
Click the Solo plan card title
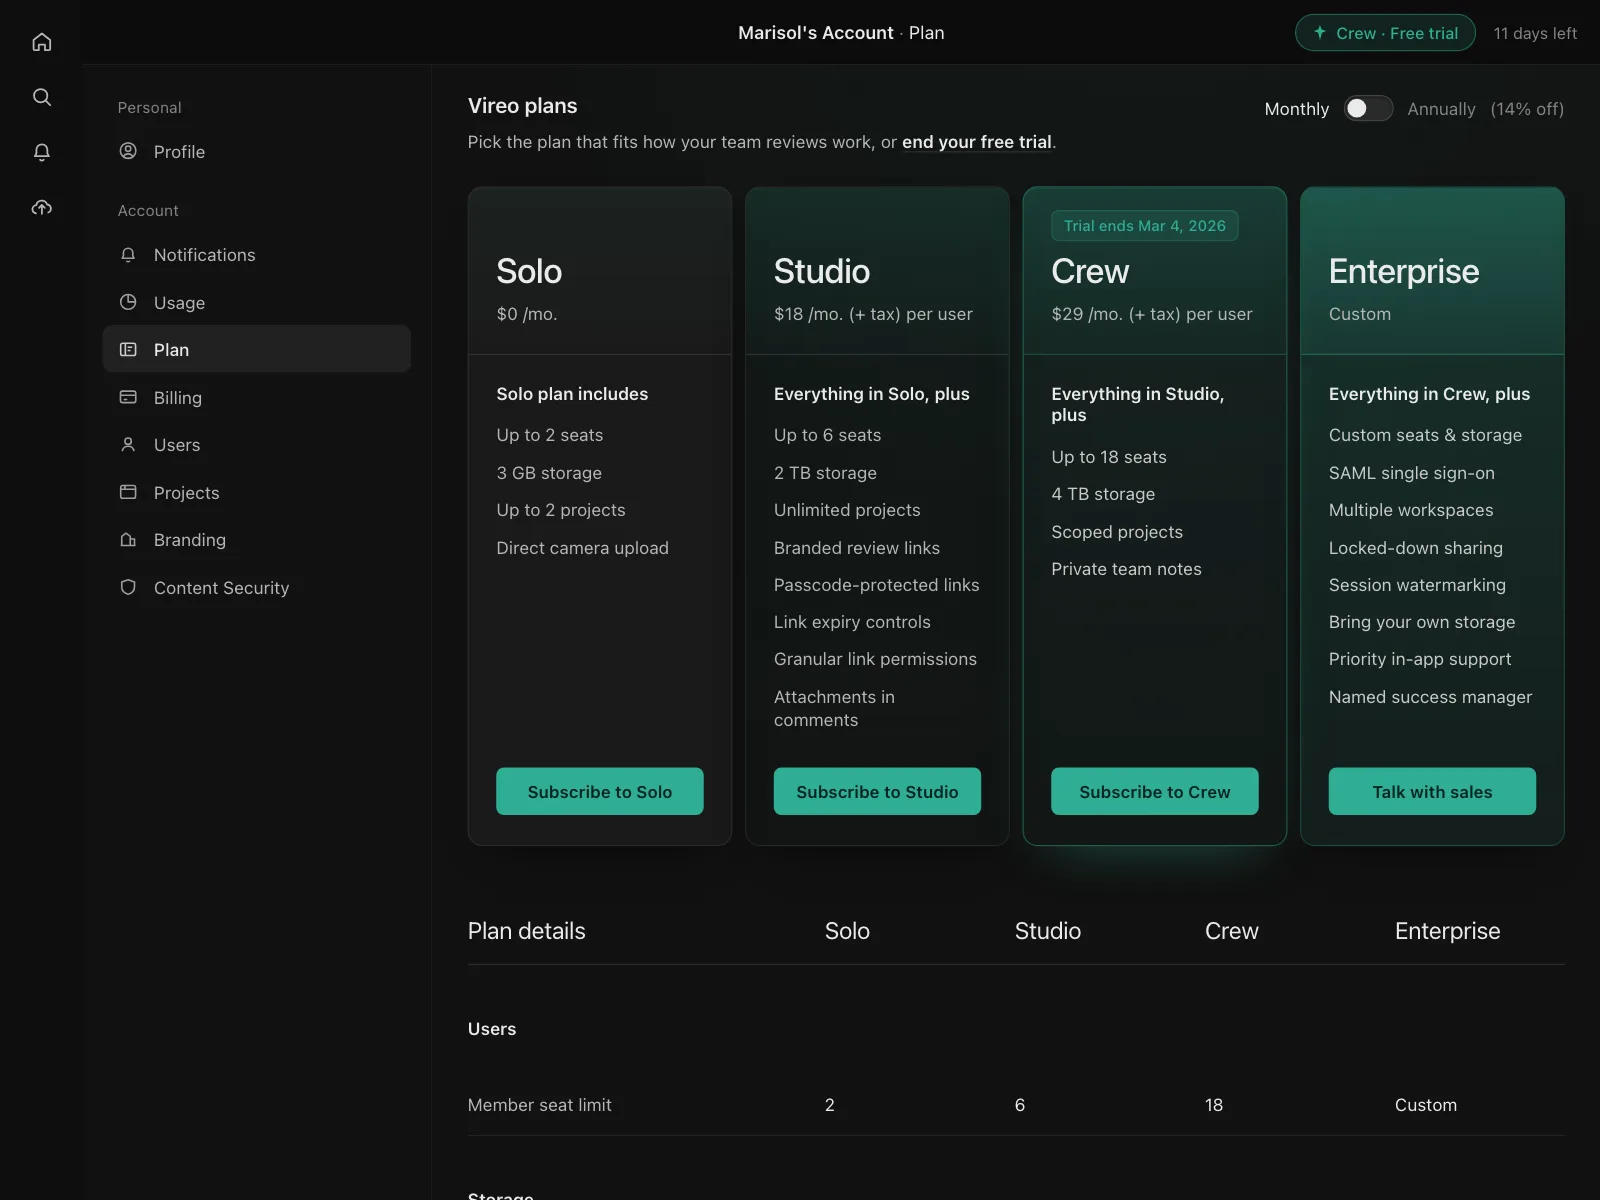[529, 271]
